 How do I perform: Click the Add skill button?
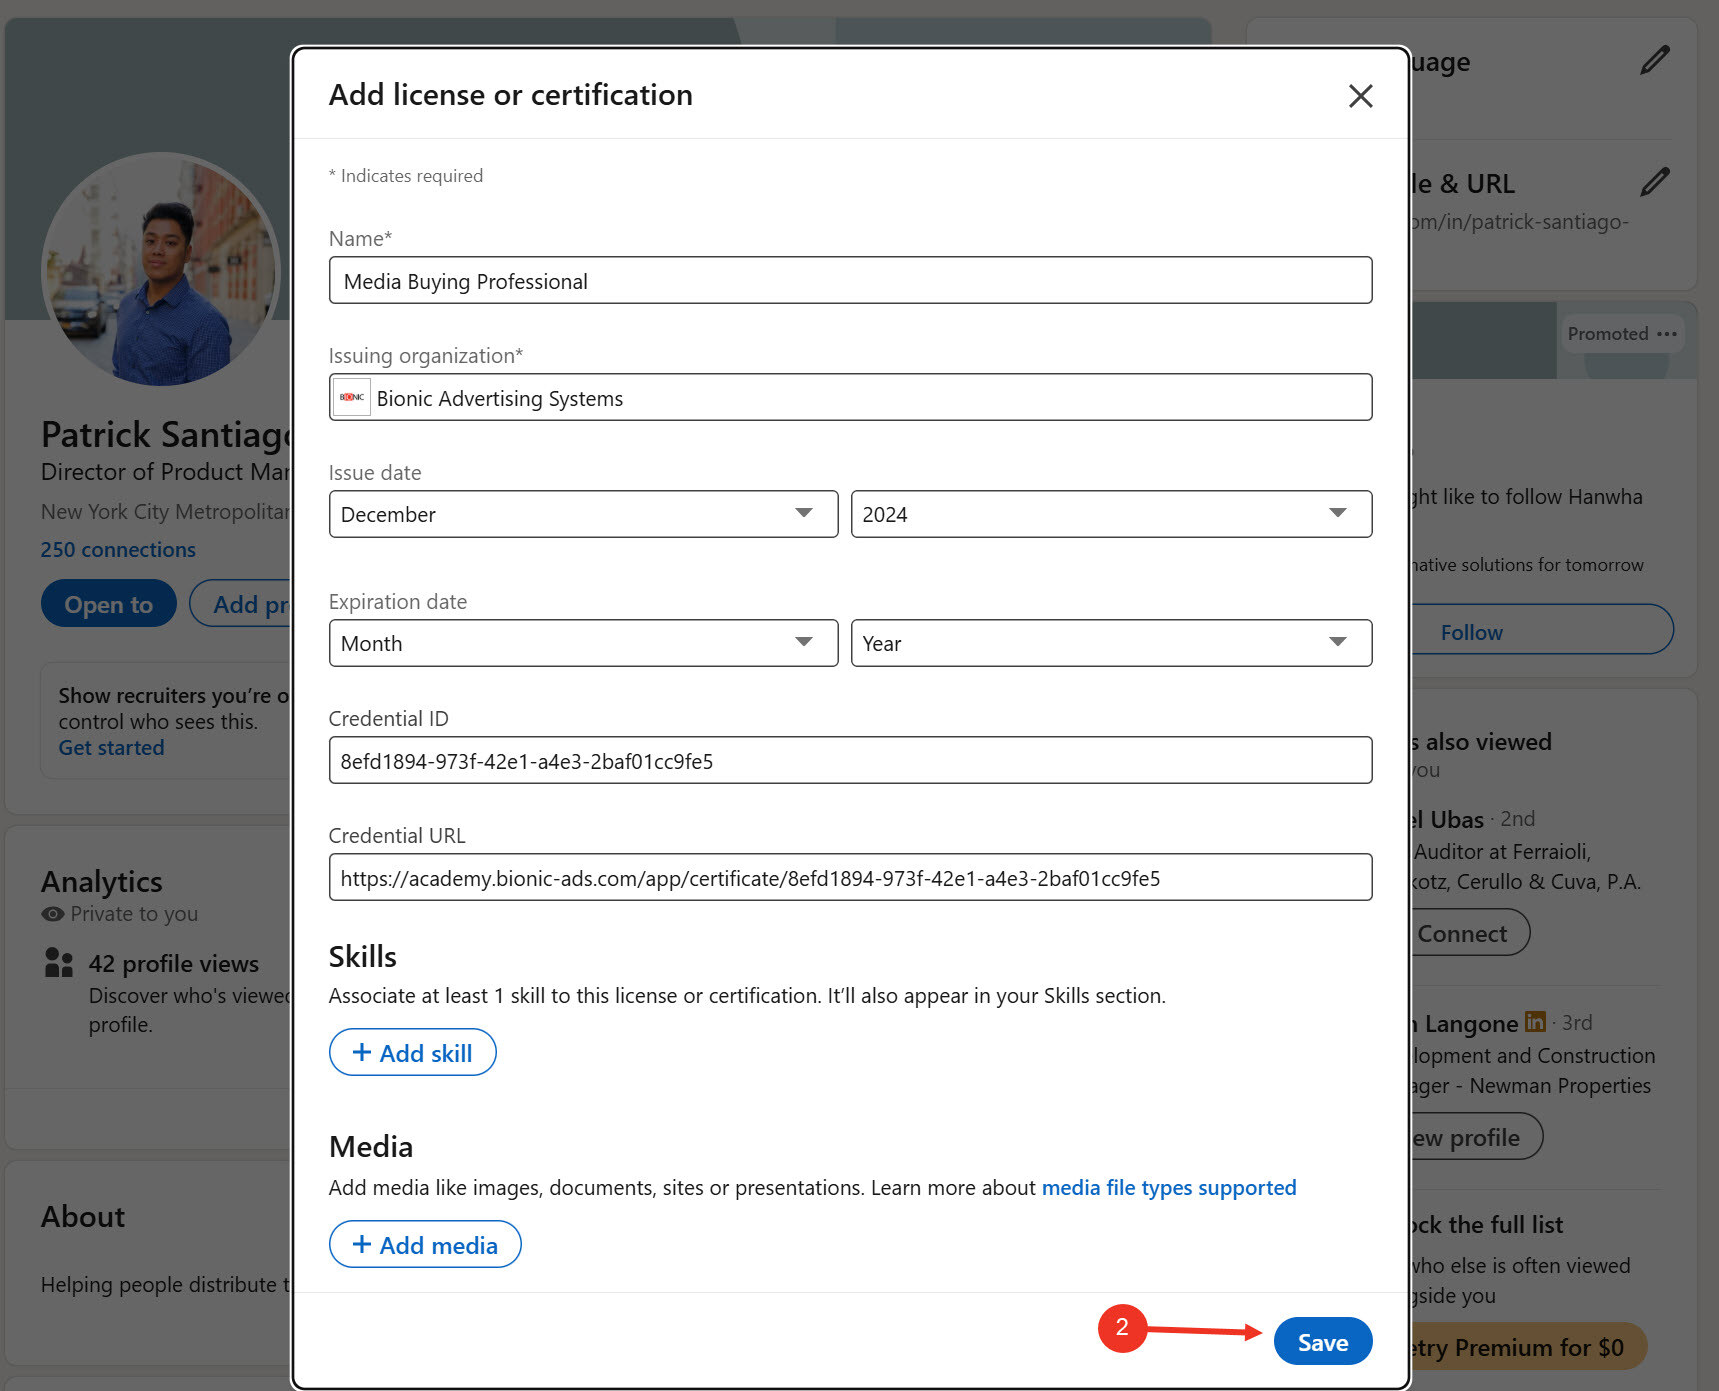point(412,1052)
